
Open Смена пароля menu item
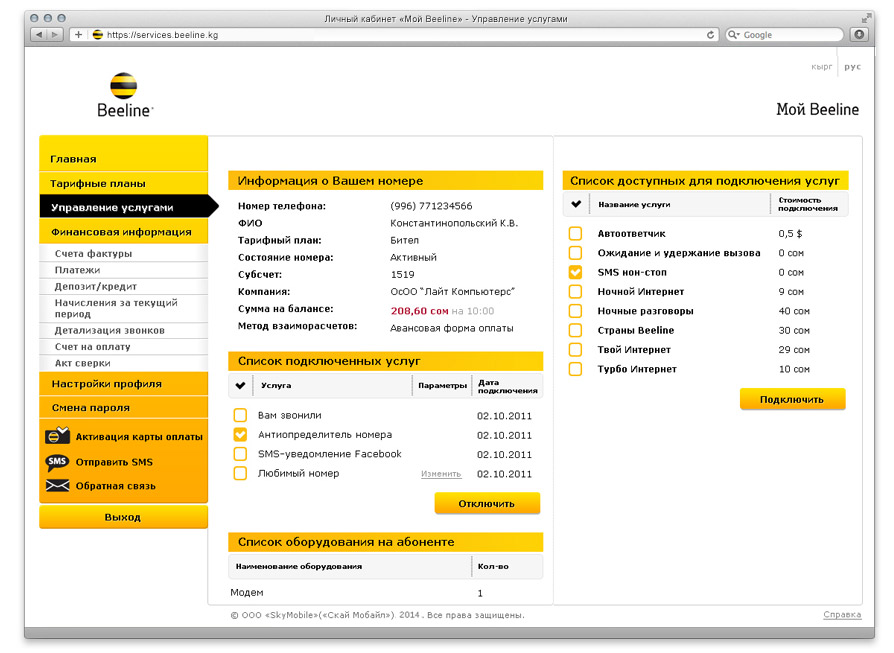click(124, 407)
